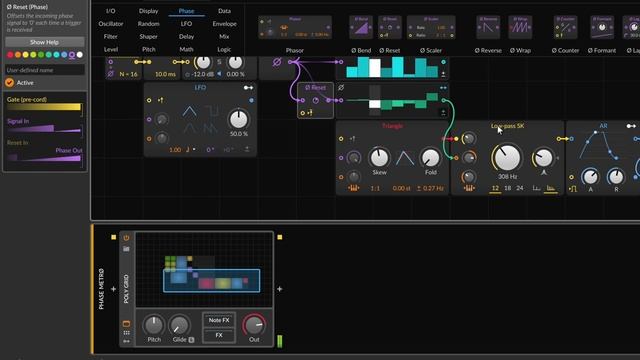Toggle the Triangle pre-cord retrigger switch
The height and width of the screenshot is (360, 640).
click(352, 139)
